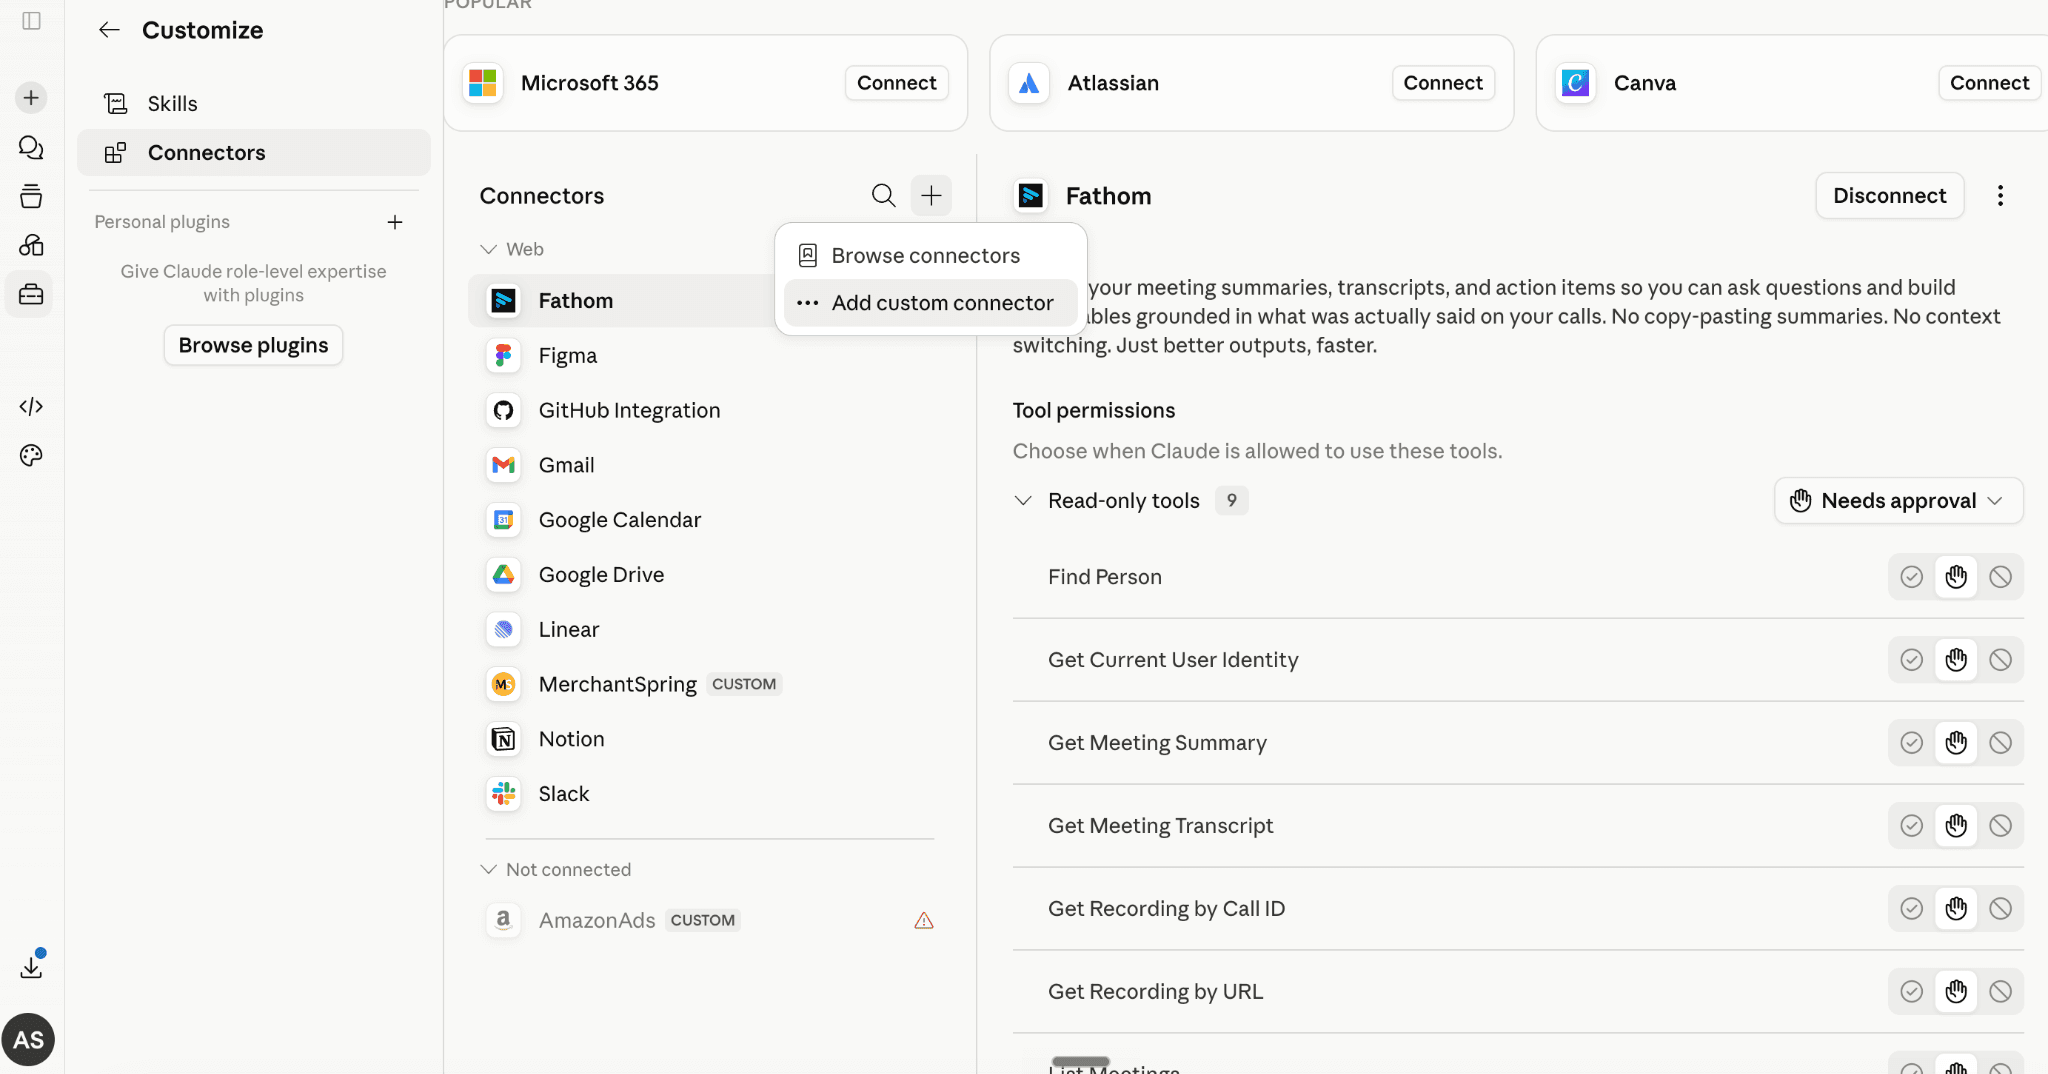Open the code icon in the sidebar

click(31, 406)
